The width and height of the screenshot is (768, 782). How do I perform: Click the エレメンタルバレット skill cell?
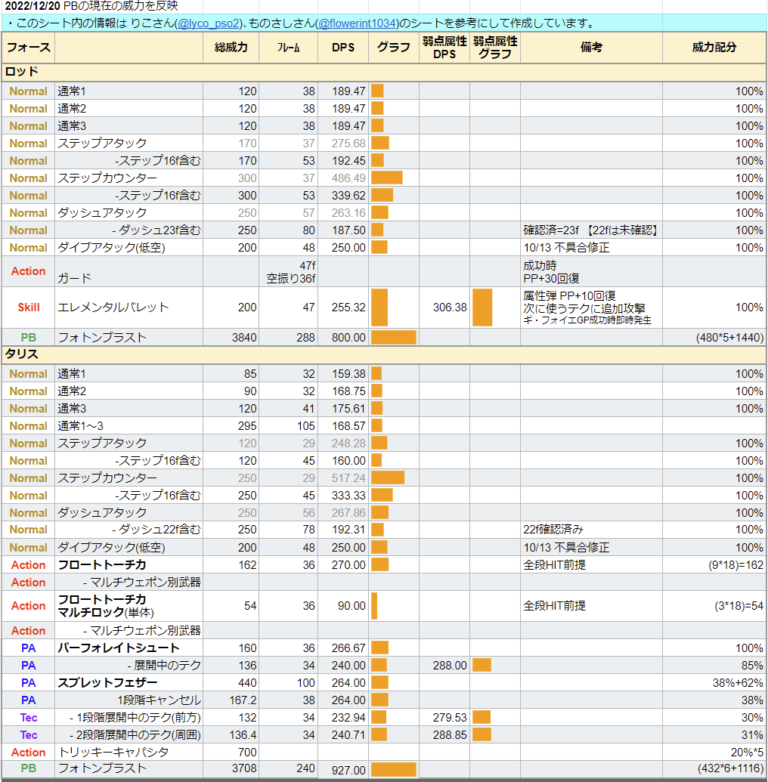coord(129,307)
